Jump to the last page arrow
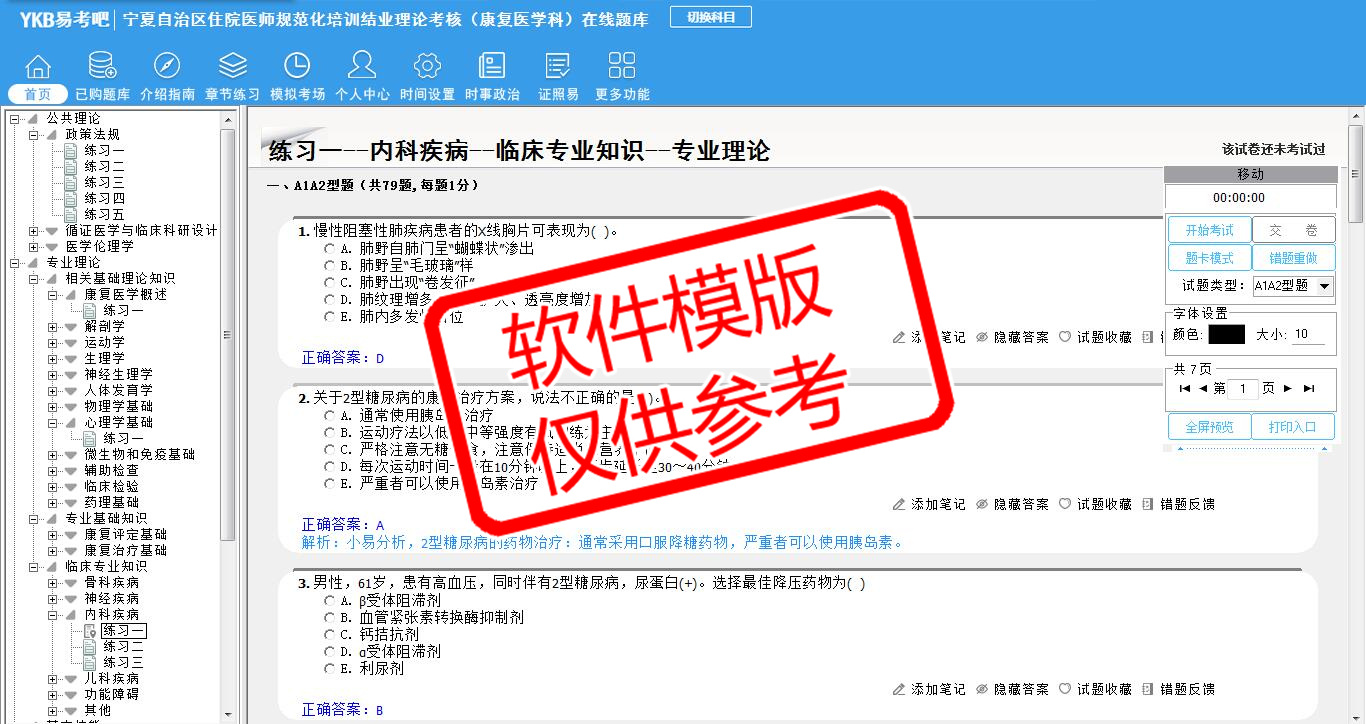Image resolution: width=1366 pixels, height=724 pixels. [x=1309, y=388]
